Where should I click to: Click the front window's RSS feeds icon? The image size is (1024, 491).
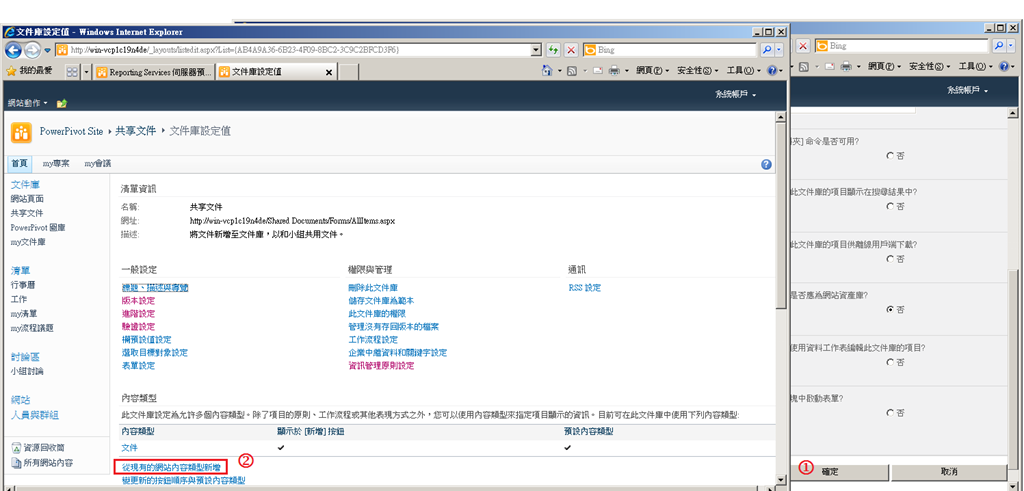tap(571, 71)
